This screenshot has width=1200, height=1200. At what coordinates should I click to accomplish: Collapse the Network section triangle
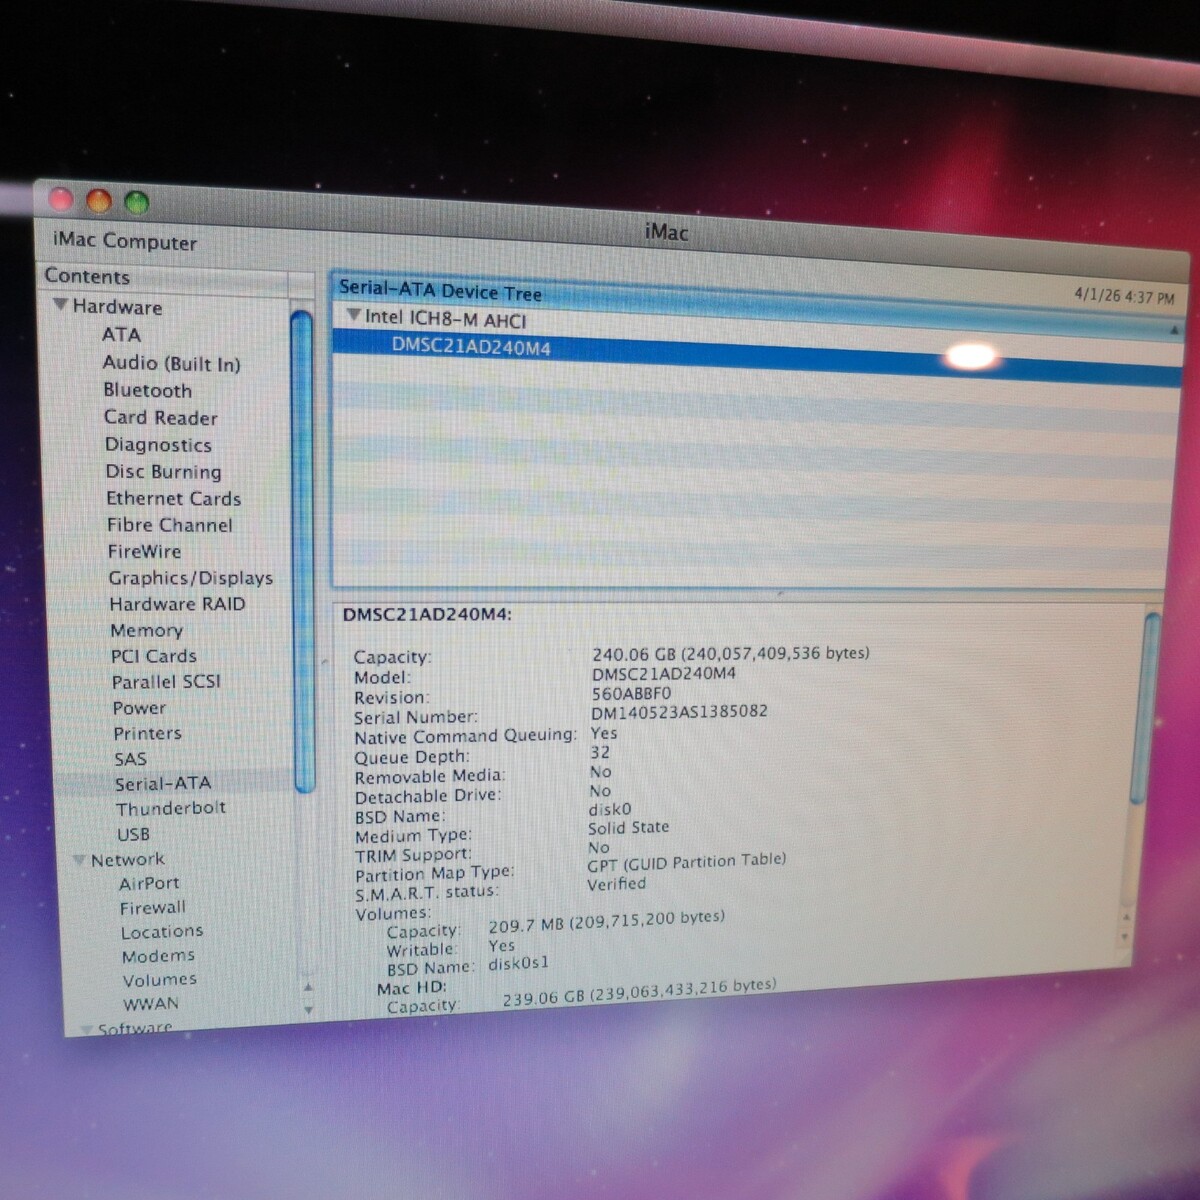79,859
